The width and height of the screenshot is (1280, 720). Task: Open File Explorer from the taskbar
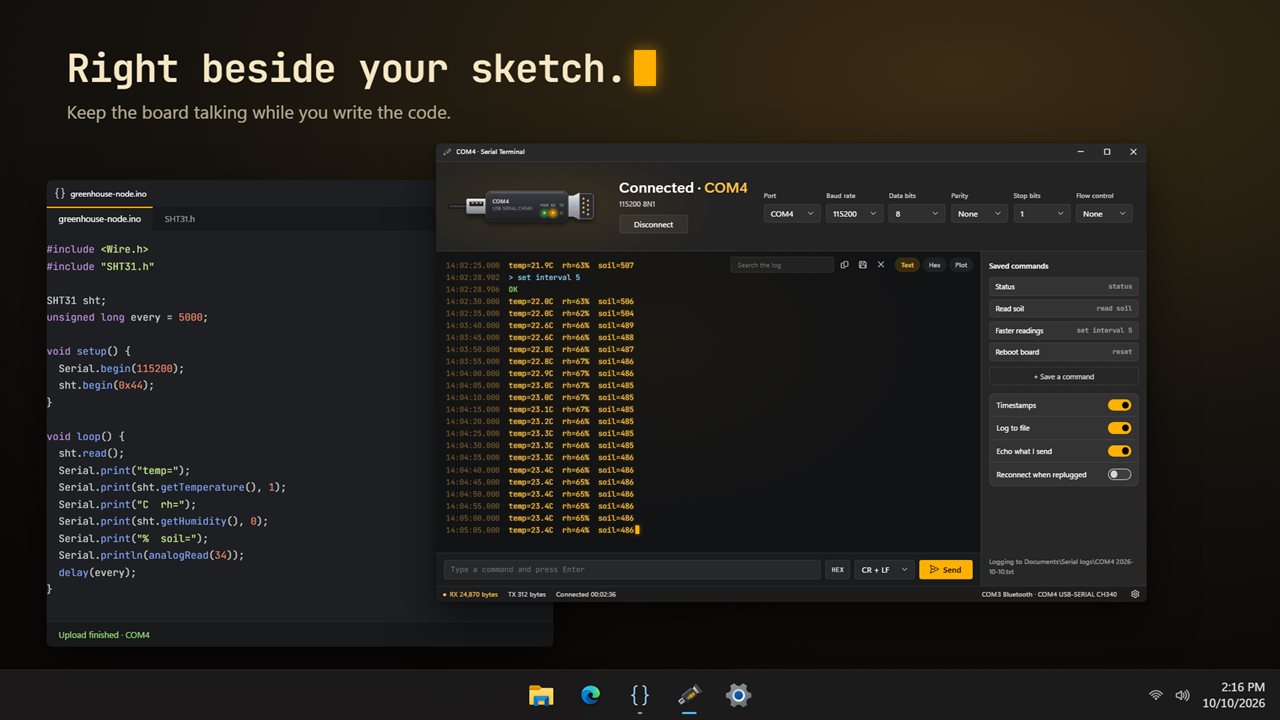pos(541,695)
